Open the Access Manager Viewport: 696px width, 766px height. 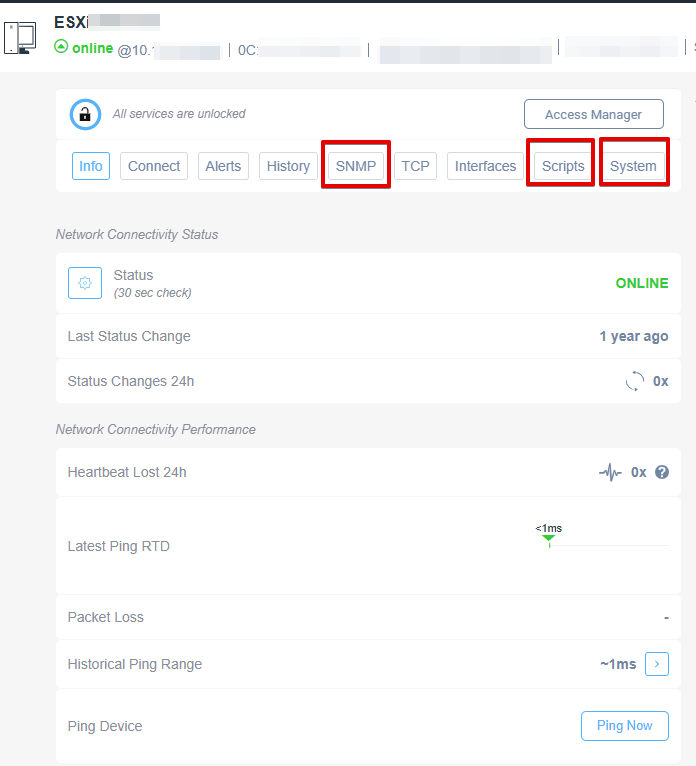[x=593, y=114]
